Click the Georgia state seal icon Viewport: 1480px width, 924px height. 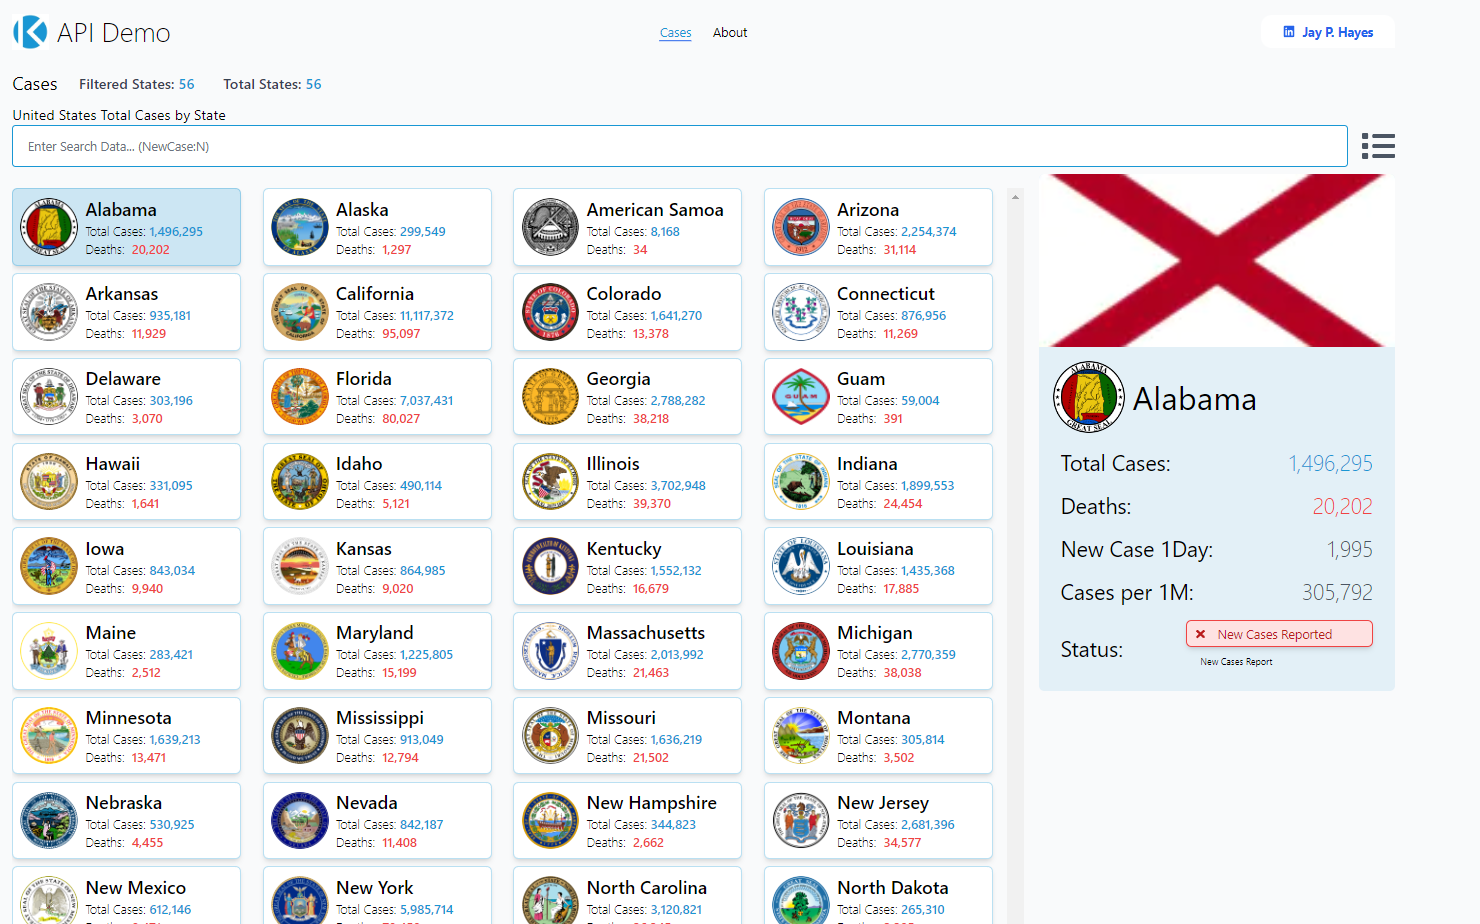[550, 397]
